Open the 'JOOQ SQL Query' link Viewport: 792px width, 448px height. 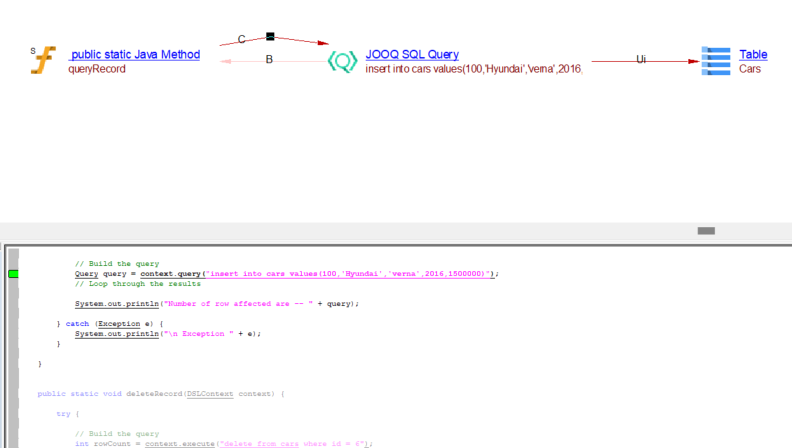[411, 54]
